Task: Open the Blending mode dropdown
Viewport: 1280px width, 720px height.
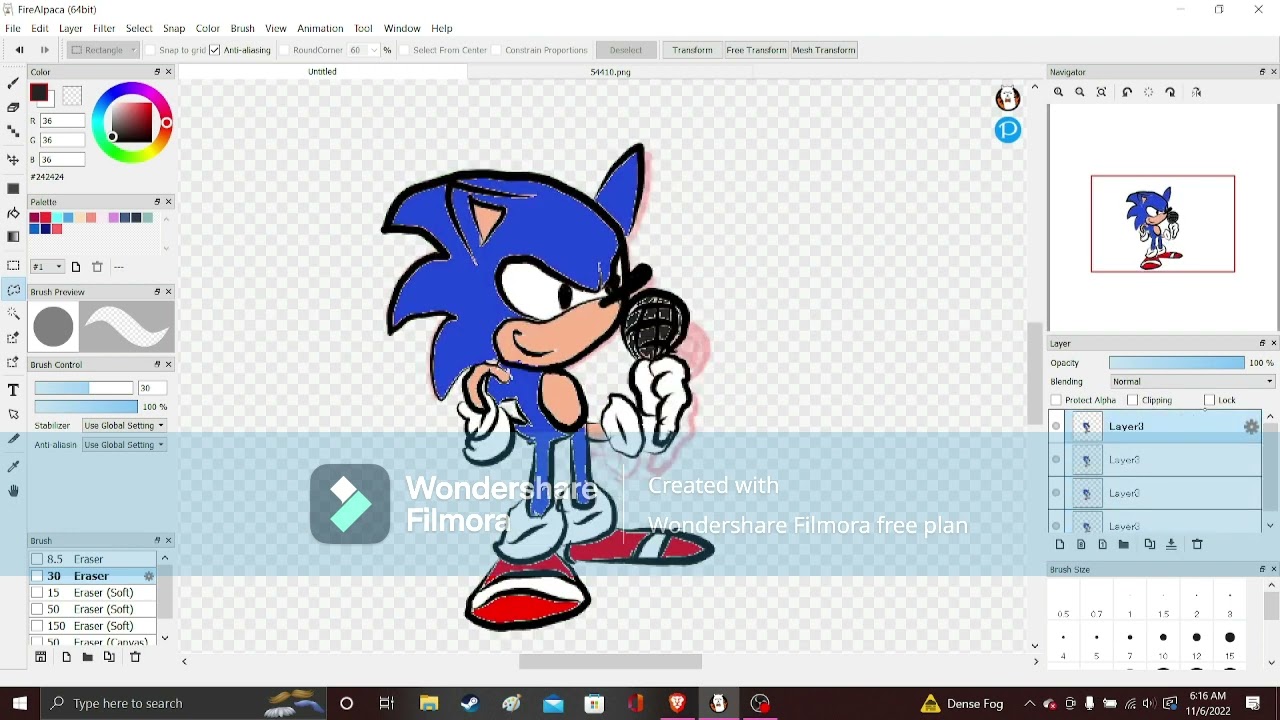Action: [x=1192, y=381]
